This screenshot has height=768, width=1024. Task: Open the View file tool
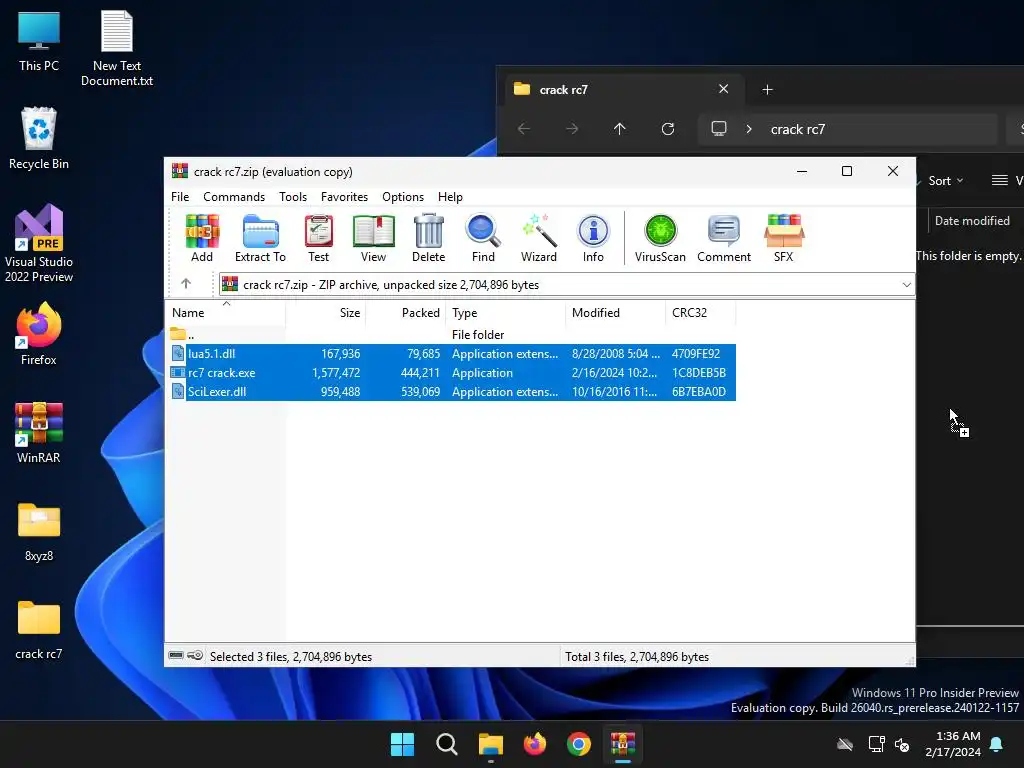tap(373, 238)
